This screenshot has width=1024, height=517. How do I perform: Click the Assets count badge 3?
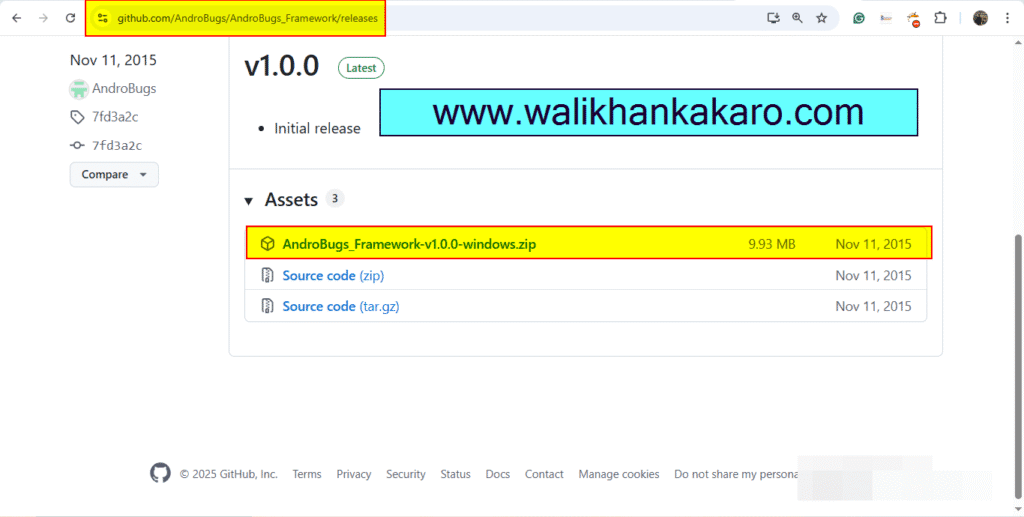[x=334, y=198]
